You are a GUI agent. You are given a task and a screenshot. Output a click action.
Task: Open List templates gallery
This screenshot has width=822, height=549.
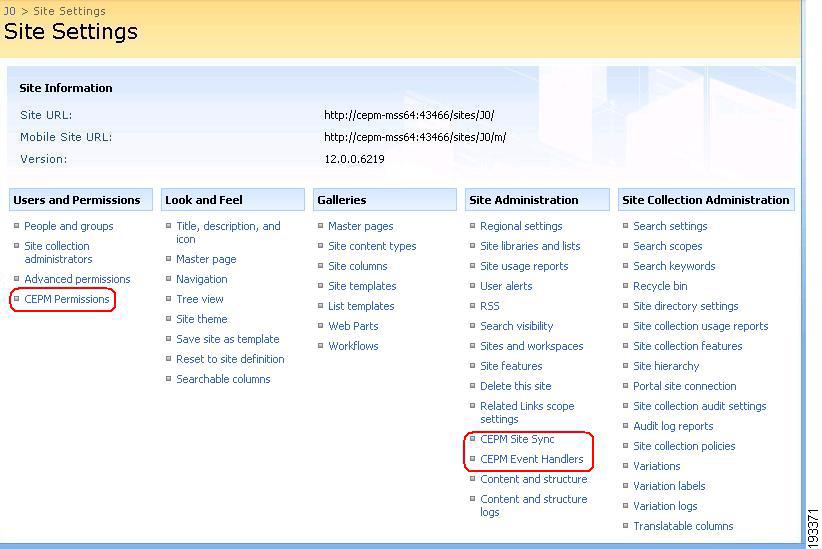[x=361, y=306]
